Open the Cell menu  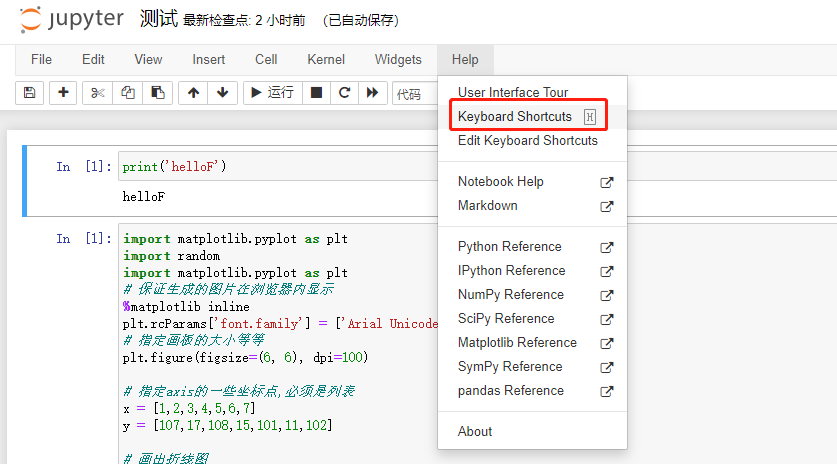point(266,59)
